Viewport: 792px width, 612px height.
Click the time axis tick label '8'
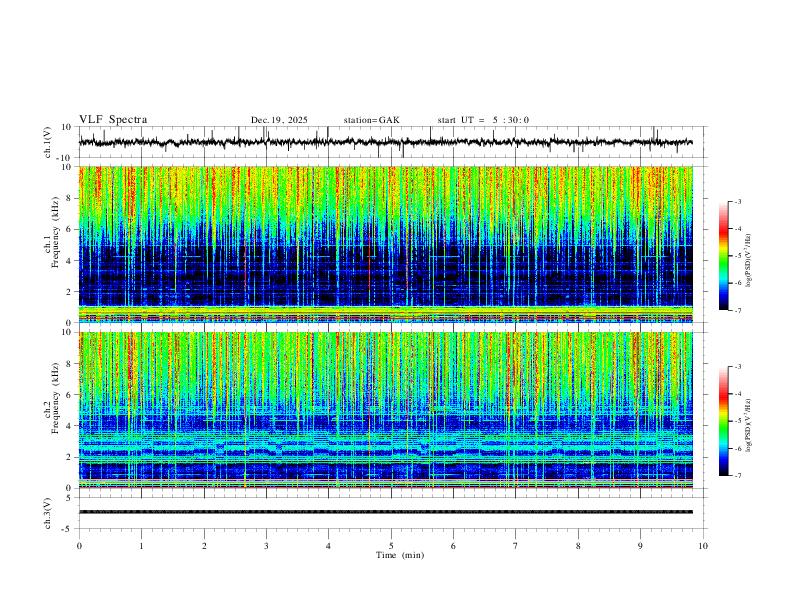pos(578,546)
